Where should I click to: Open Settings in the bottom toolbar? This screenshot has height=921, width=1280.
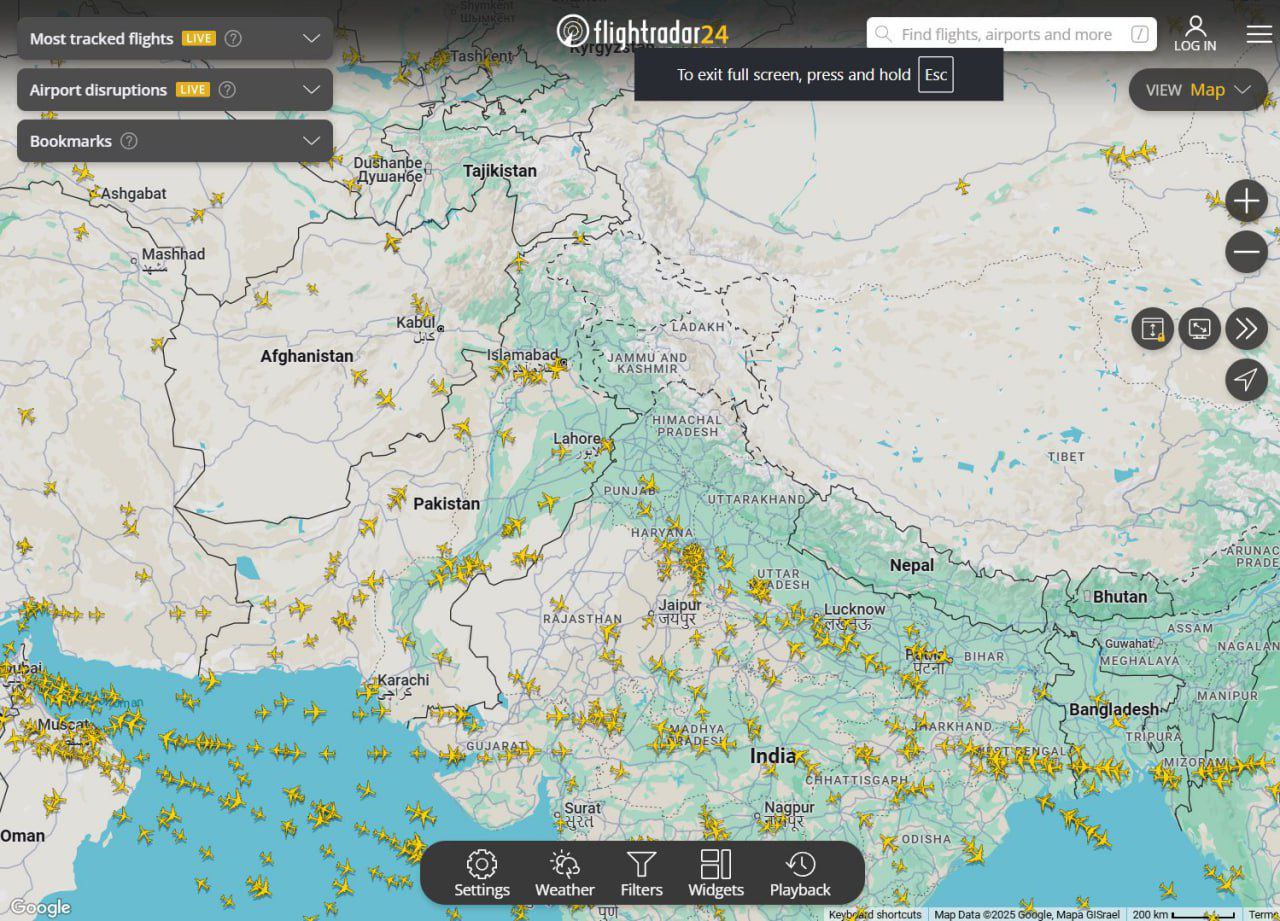(481, 873)
